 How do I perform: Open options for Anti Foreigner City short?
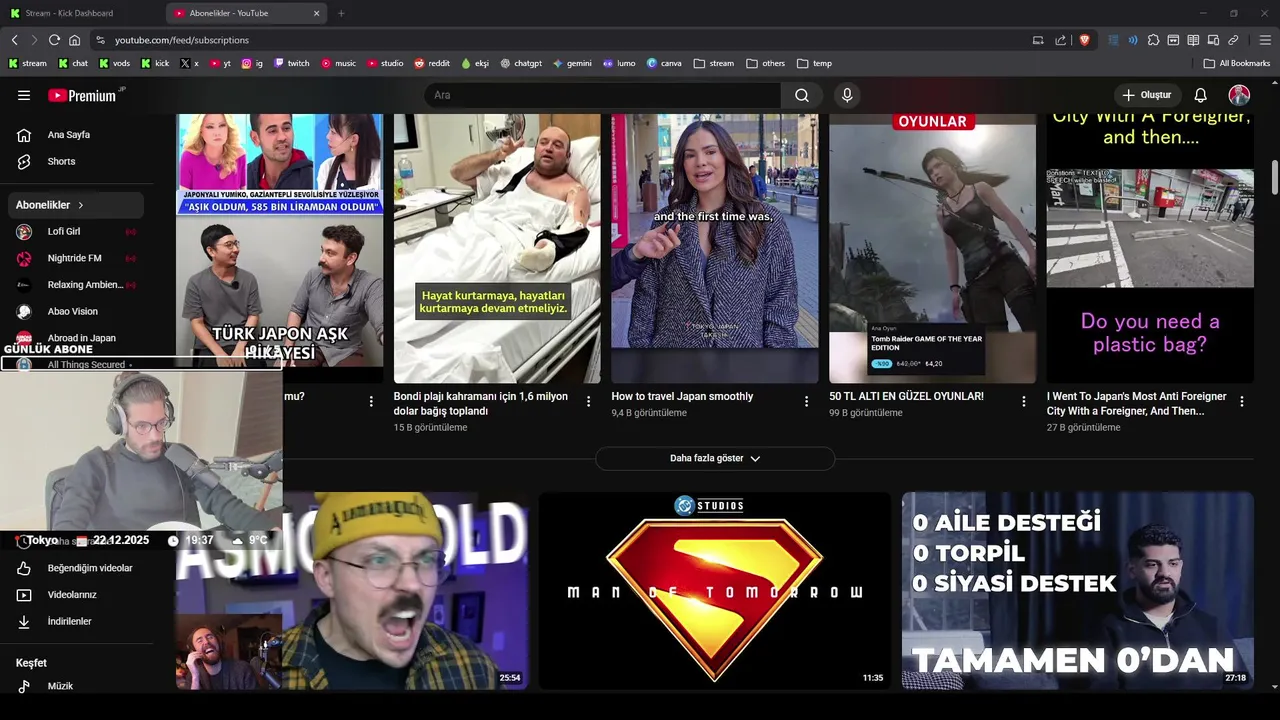point(1242,401)
